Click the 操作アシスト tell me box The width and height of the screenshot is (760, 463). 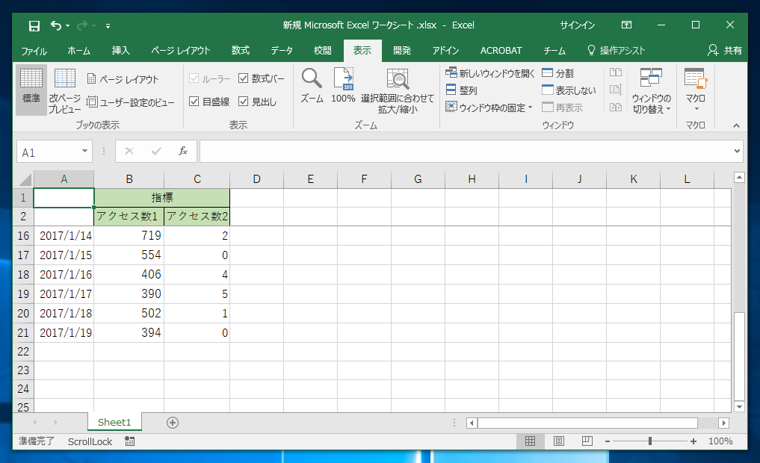[617, 50]
